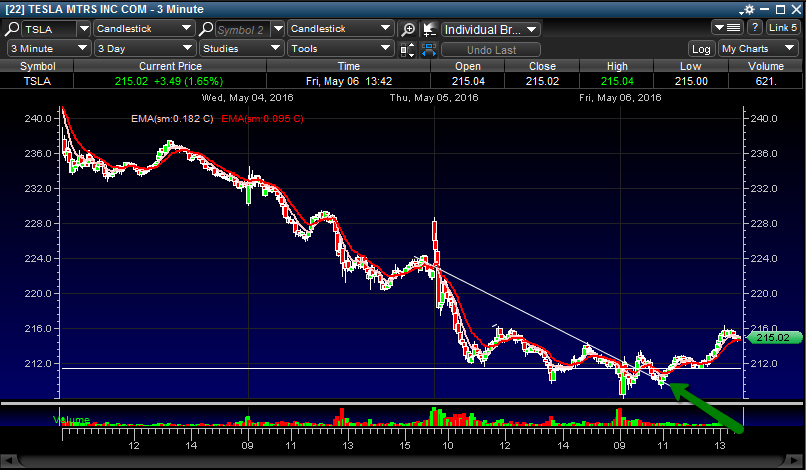Click the chart pointer icon left of Individual Br...
Viewport: 806px width, 470px height.
pos(429,29)
